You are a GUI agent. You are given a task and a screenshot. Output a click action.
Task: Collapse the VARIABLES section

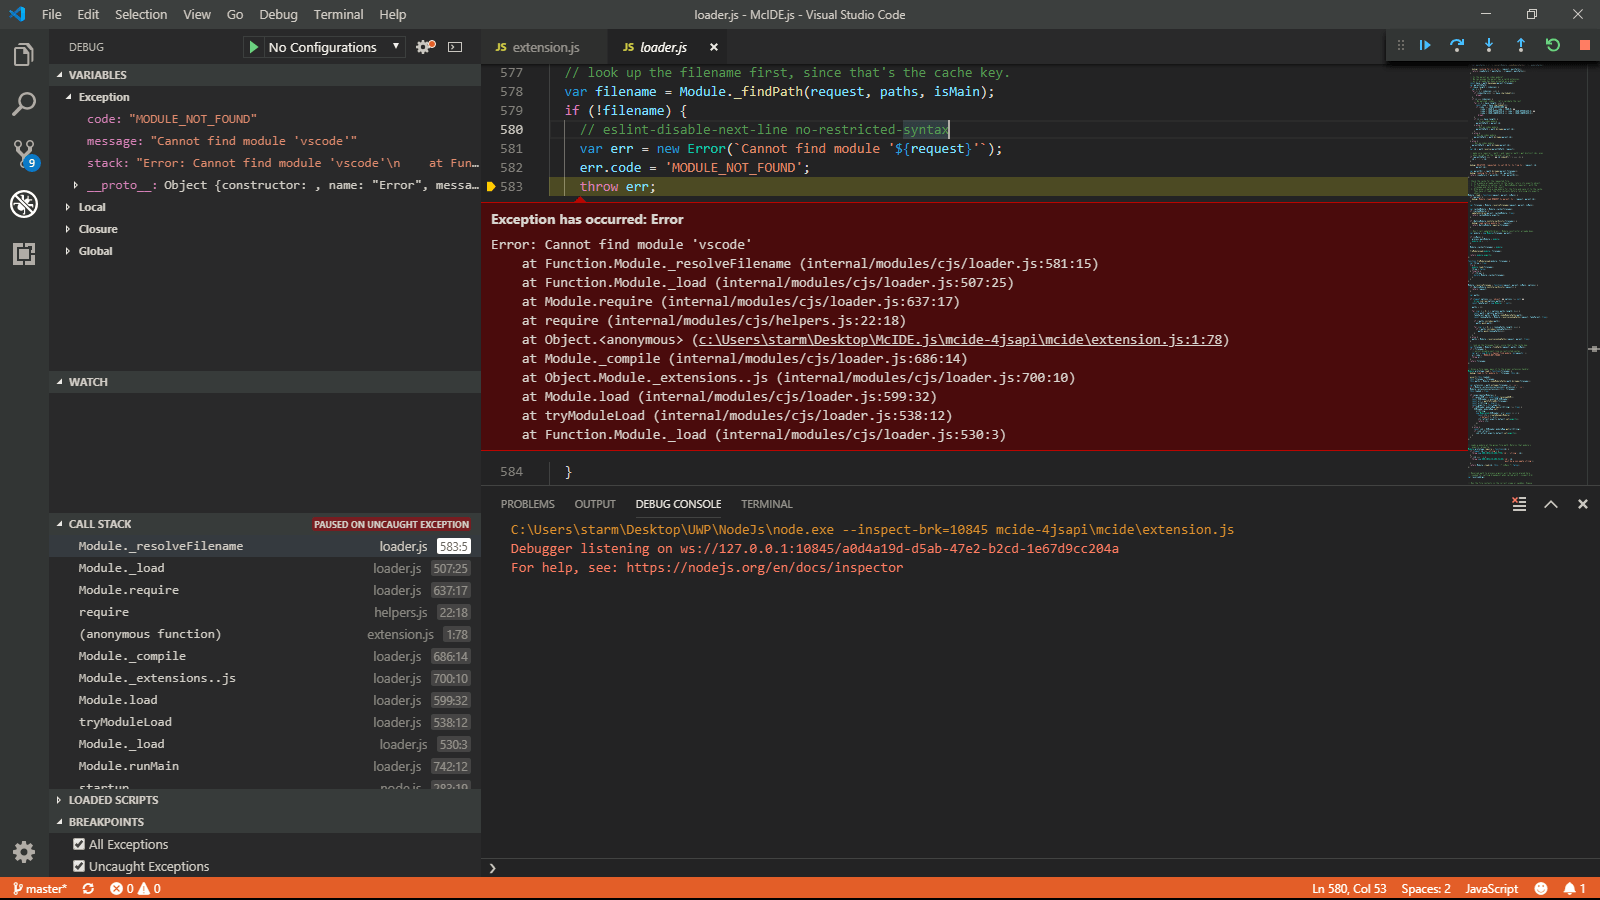point(265,75)
